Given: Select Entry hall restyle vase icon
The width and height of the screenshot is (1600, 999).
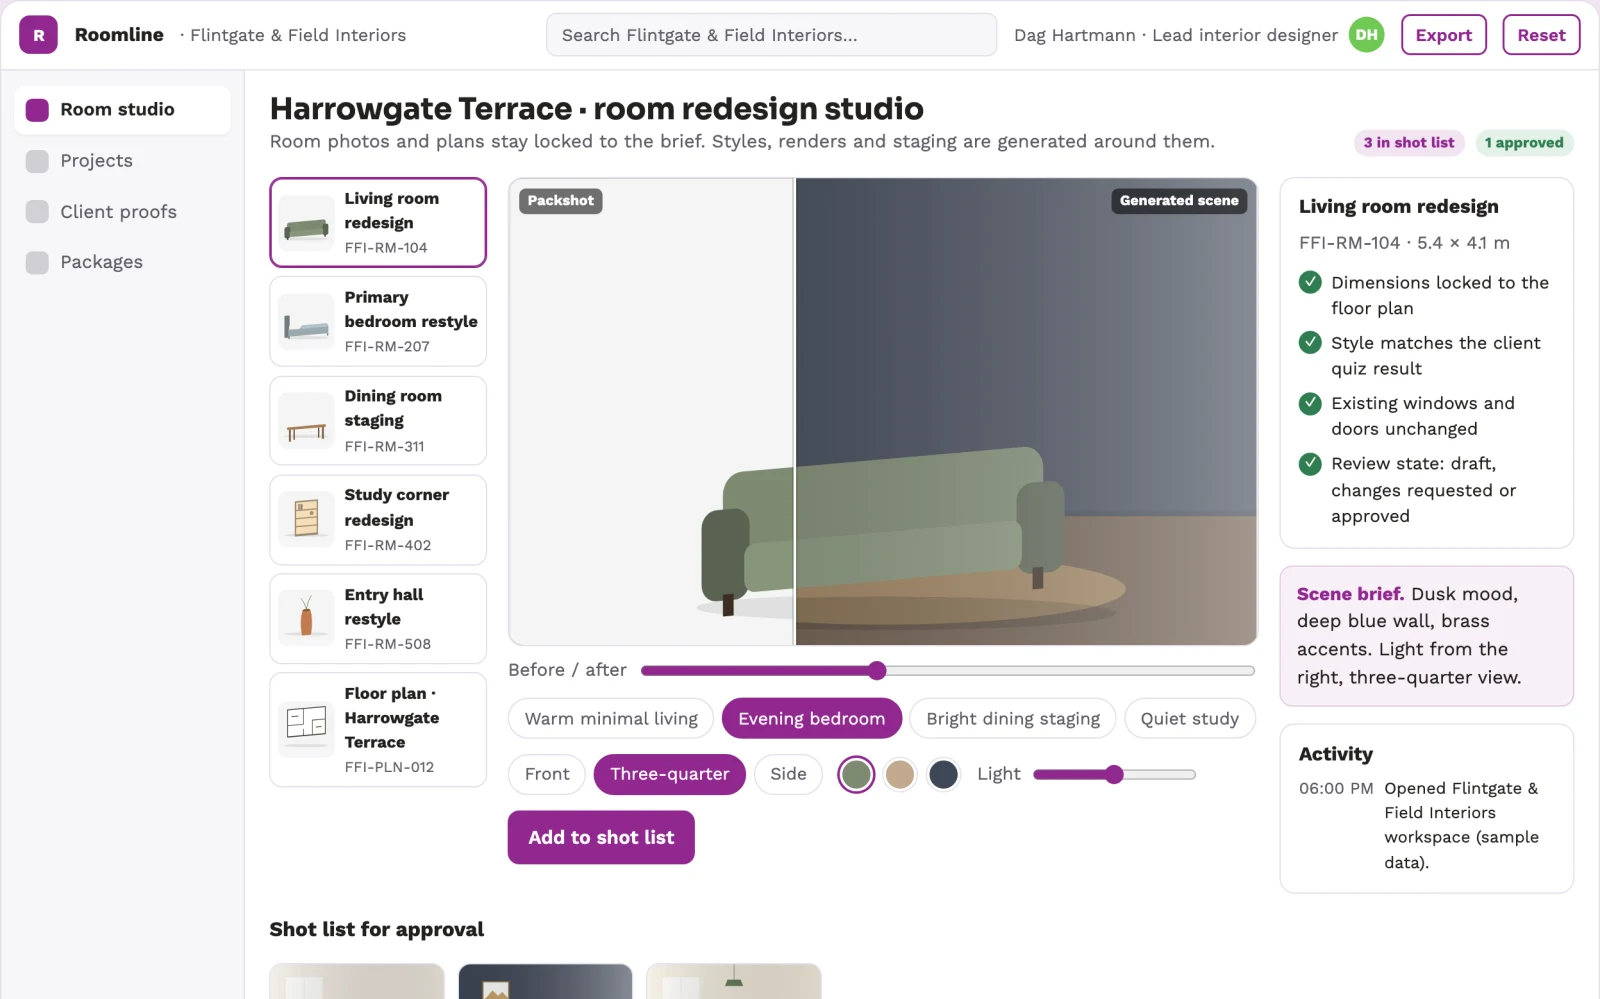Looking at the screenshot, I should point(306,619).
